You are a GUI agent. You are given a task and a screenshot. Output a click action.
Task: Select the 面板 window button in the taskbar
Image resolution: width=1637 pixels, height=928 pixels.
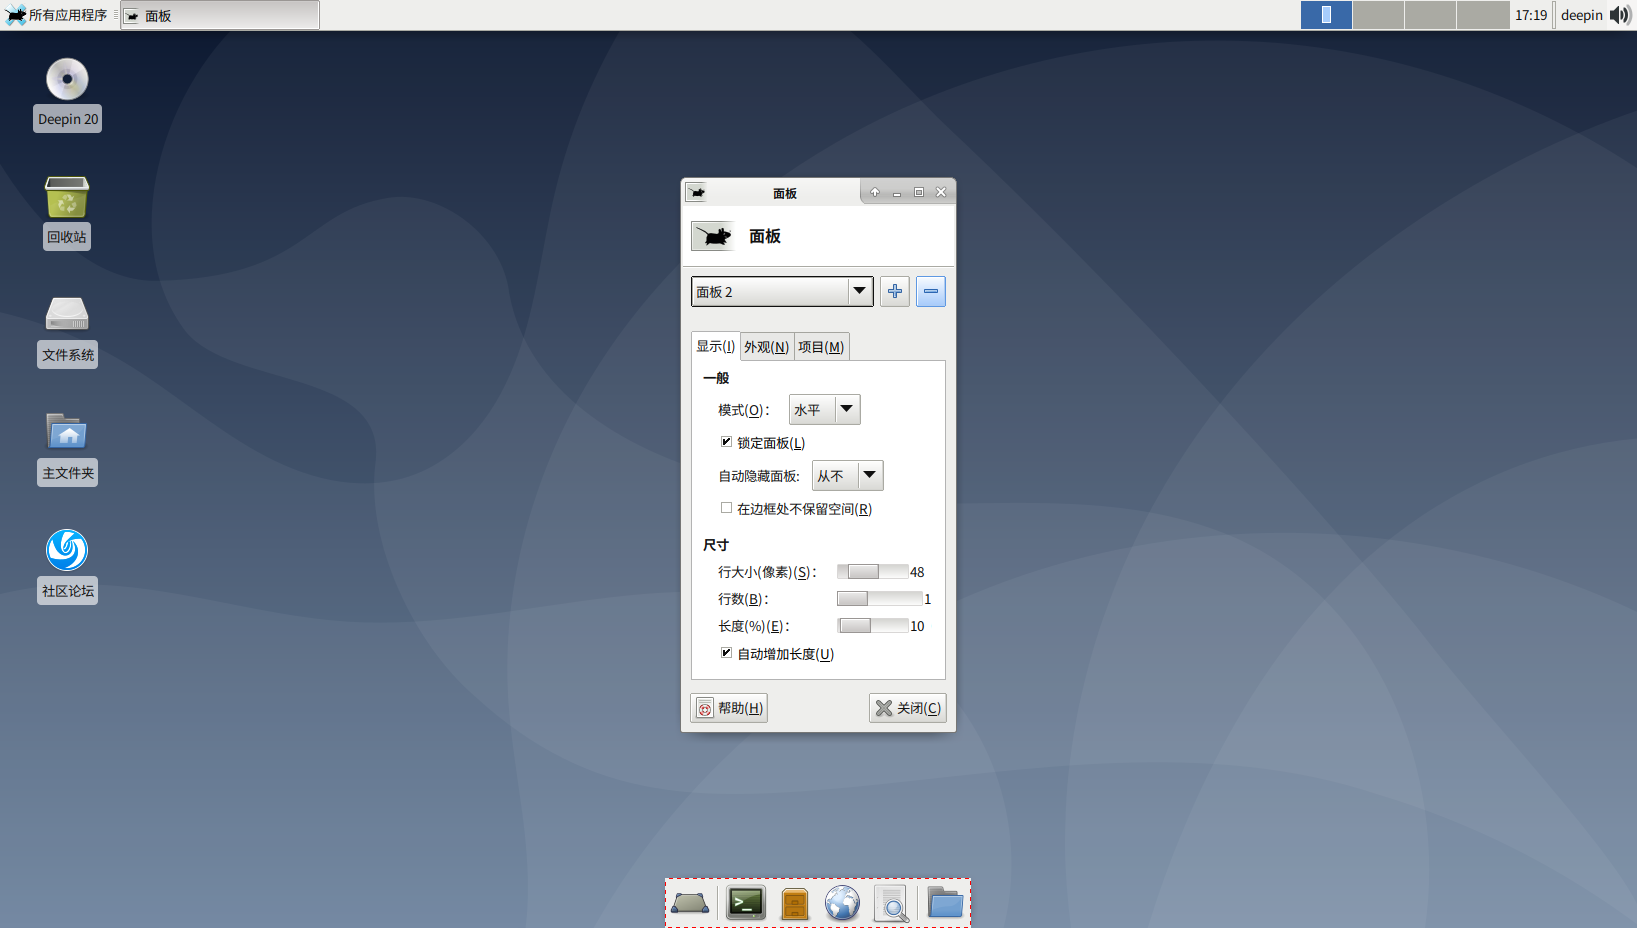coord(220,15)
